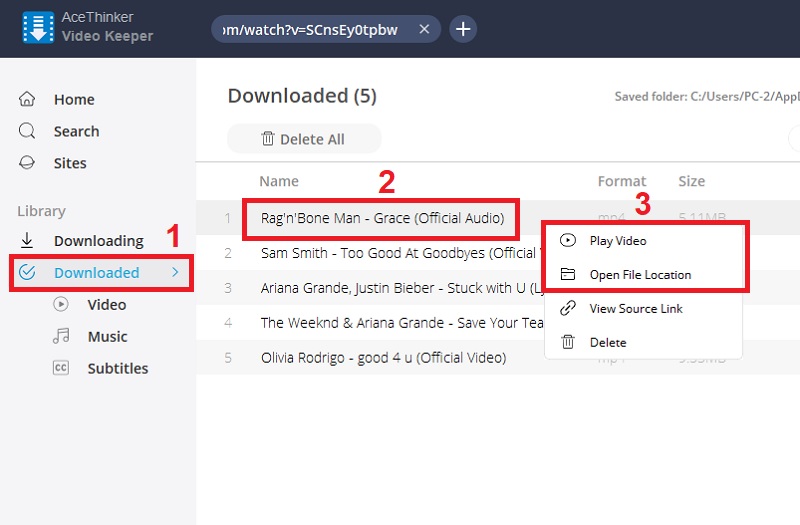Viewport: 800px width, 525px height.
Task: Click the Sites planet icon
Action: [27, 163]
